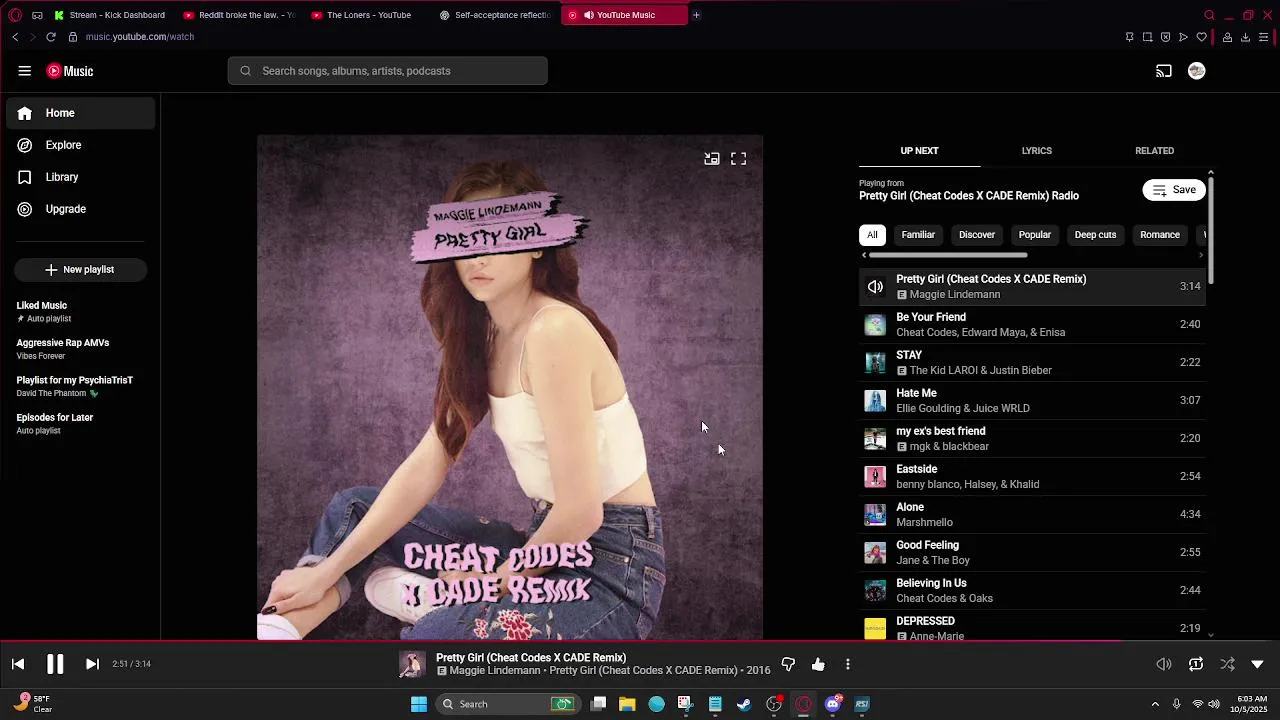Click Pretty Girl now-playing speaker icon
The width and height of the screenshot is (1280, 720).
(875, 287)
